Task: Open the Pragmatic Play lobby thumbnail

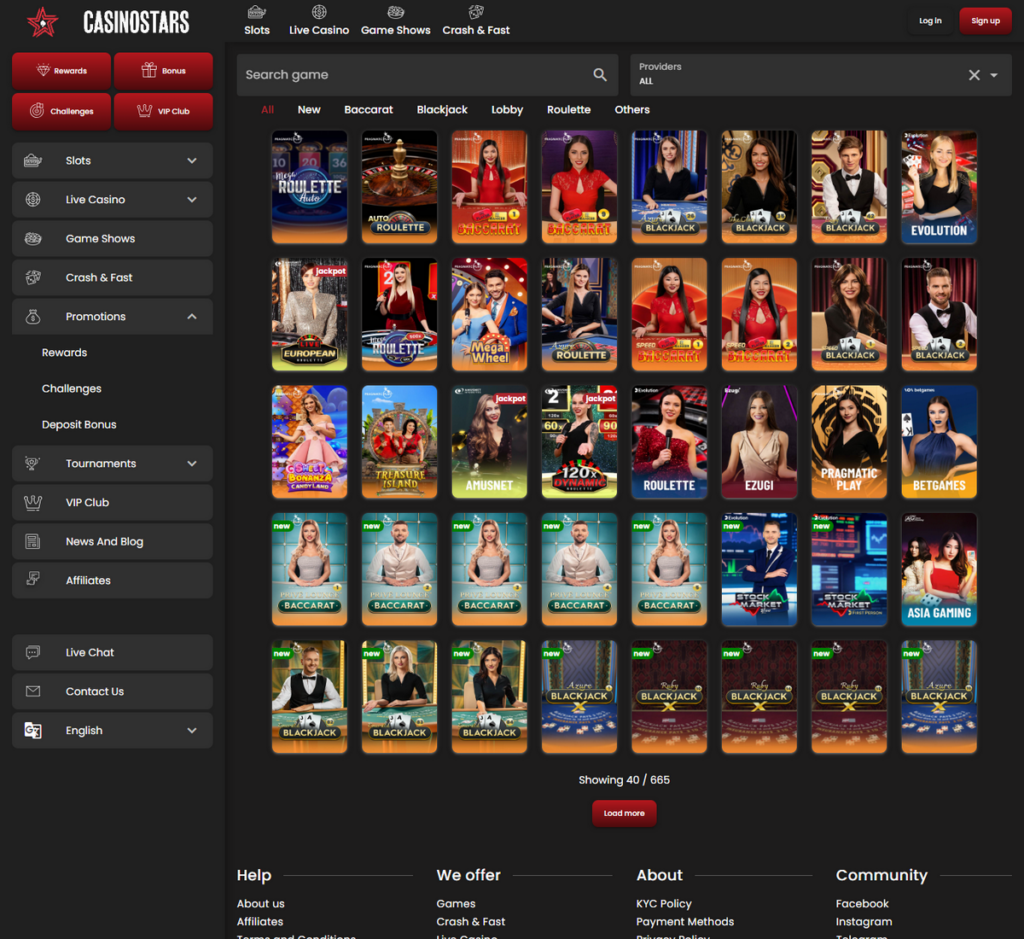Action: point(849,441)
